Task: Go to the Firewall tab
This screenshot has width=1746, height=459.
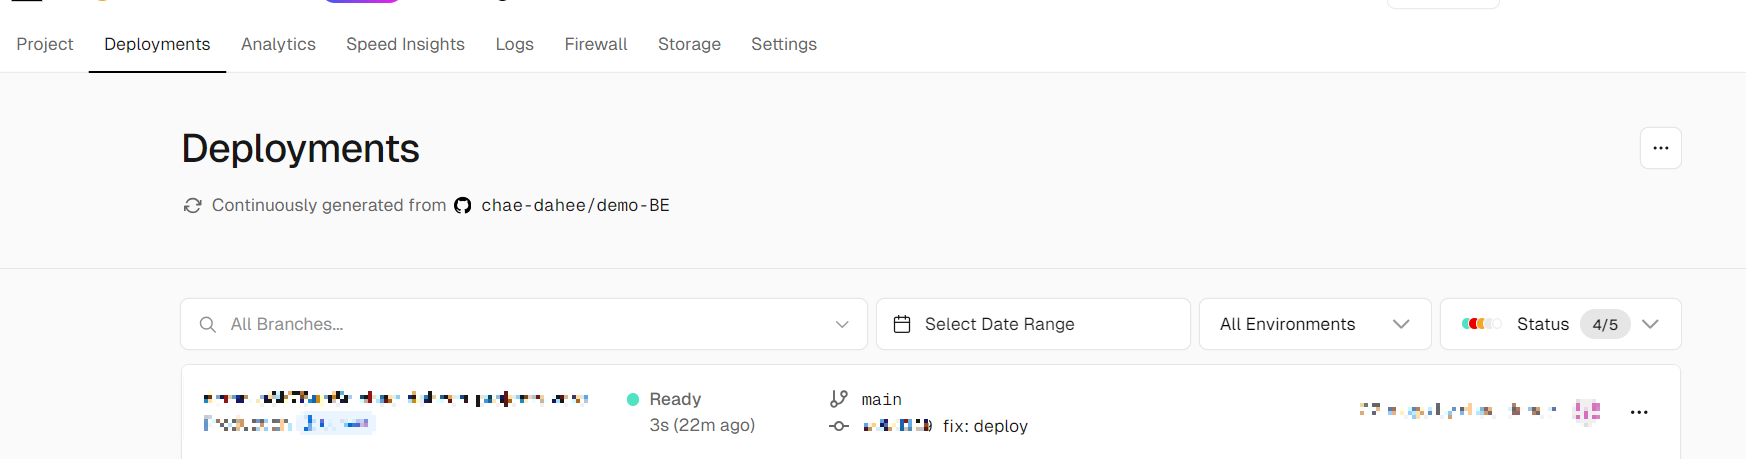Action: [x=596, y=44]
